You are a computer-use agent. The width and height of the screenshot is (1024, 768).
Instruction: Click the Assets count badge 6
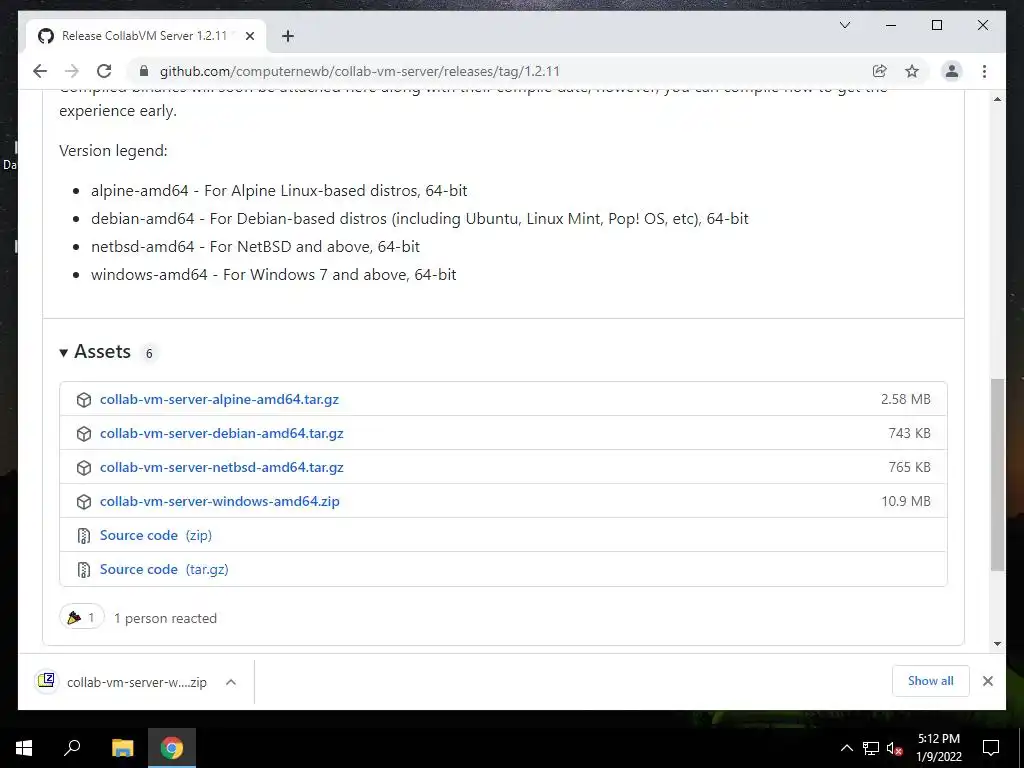point(149,353)
